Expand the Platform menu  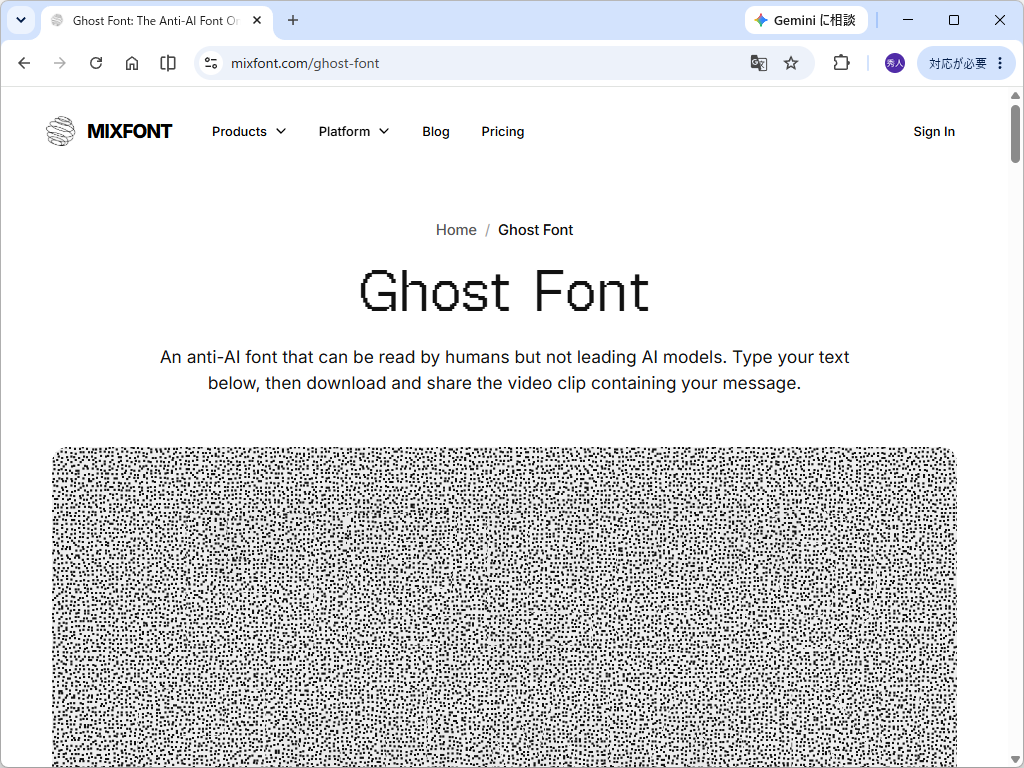pyautogui.click(x=354, y=131)
